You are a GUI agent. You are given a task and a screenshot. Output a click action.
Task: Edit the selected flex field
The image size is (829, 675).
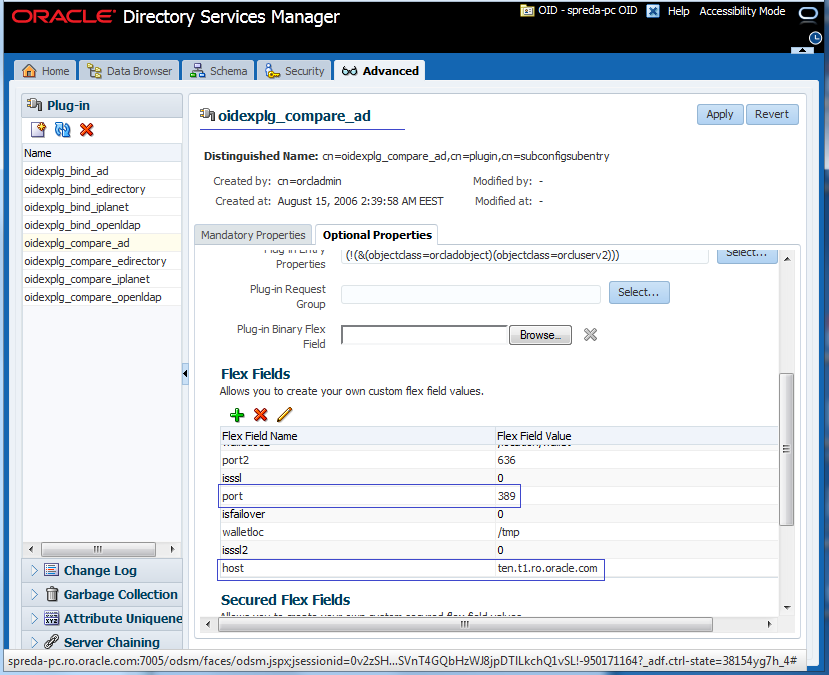[283, 414]
